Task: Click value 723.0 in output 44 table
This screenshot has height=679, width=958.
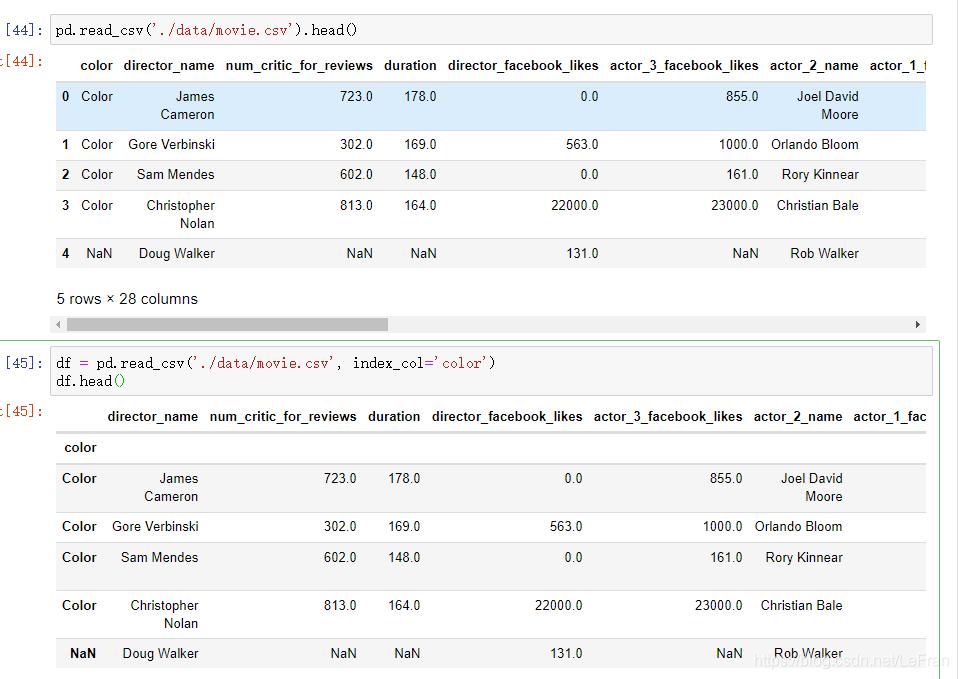Action: click(356, 97)
